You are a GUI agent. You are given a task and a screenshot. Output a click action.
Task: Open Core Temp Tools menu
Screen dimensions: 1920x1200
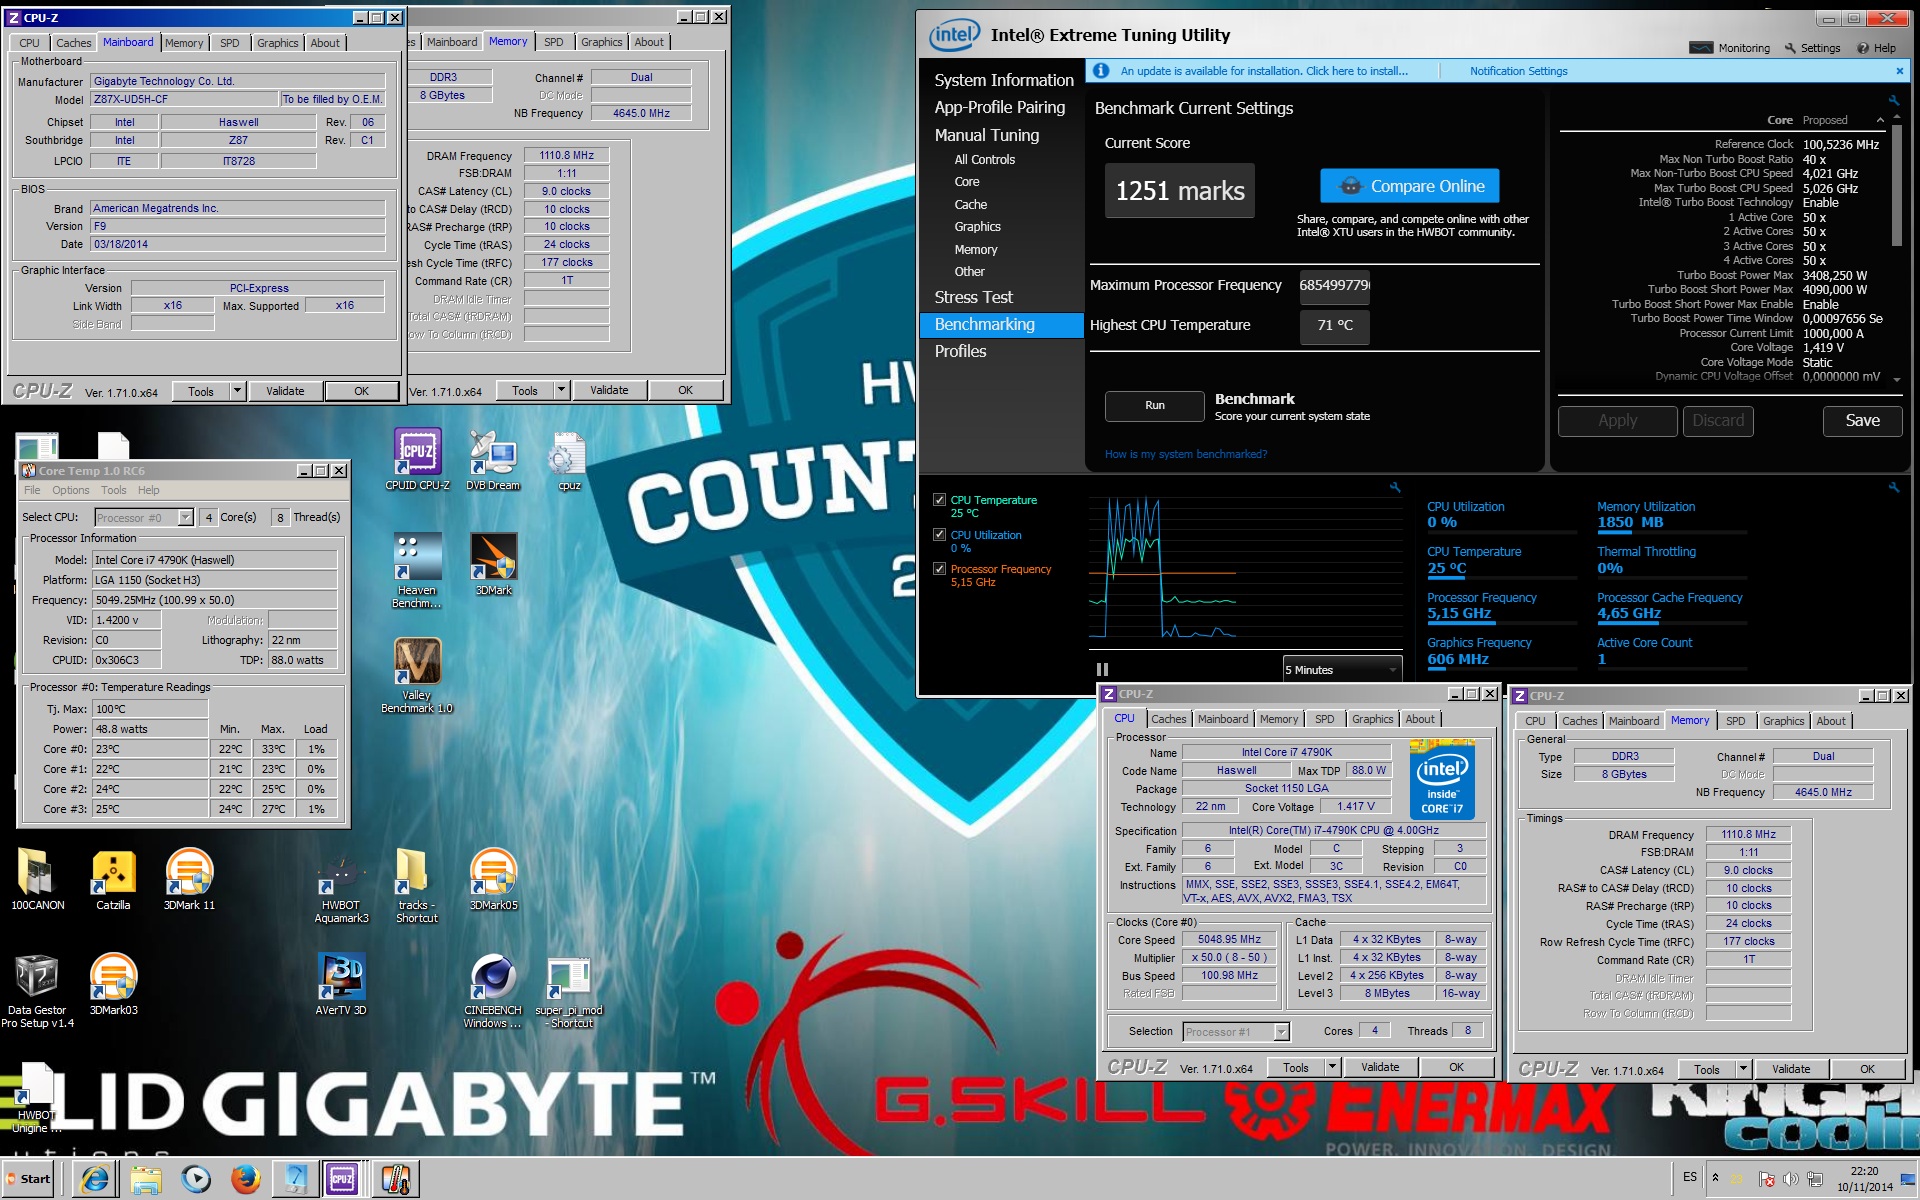point(113,490)
